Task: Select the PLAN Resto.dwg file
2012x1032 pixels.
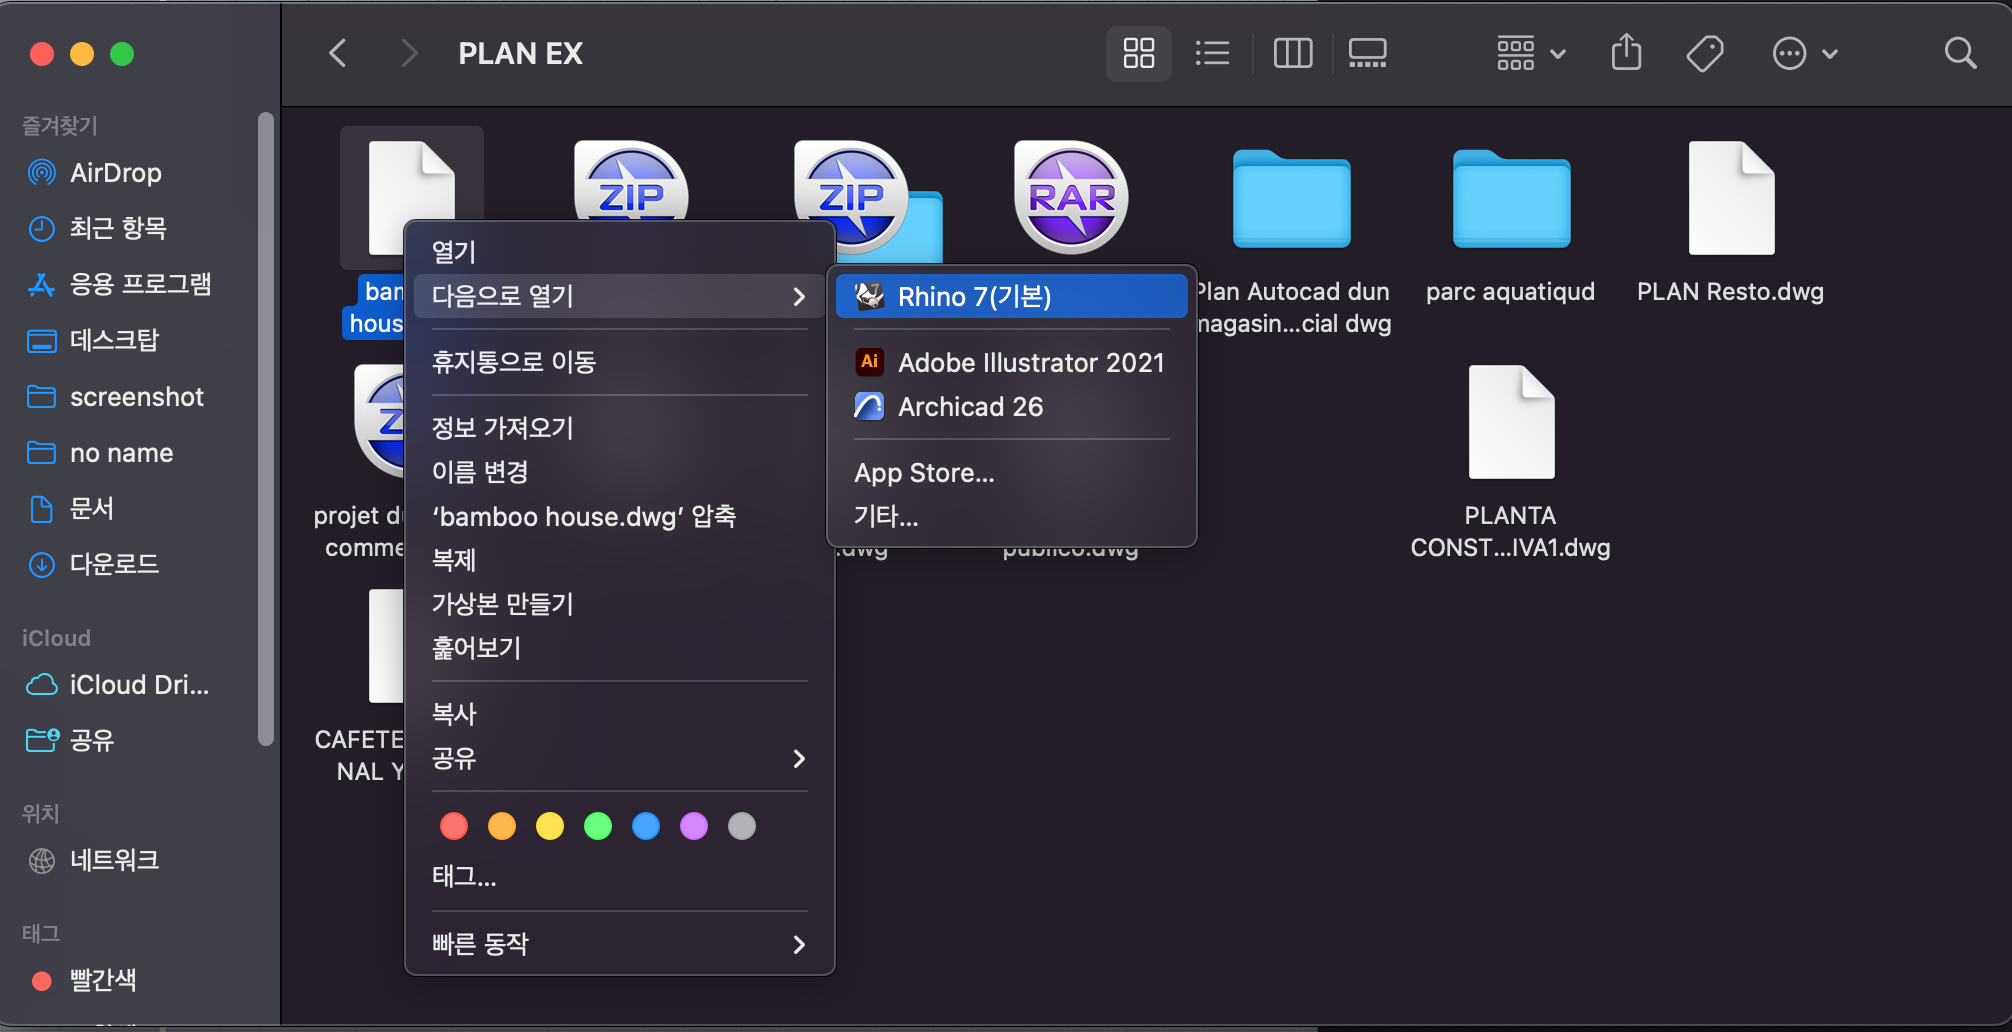Action: (1731, 198)
